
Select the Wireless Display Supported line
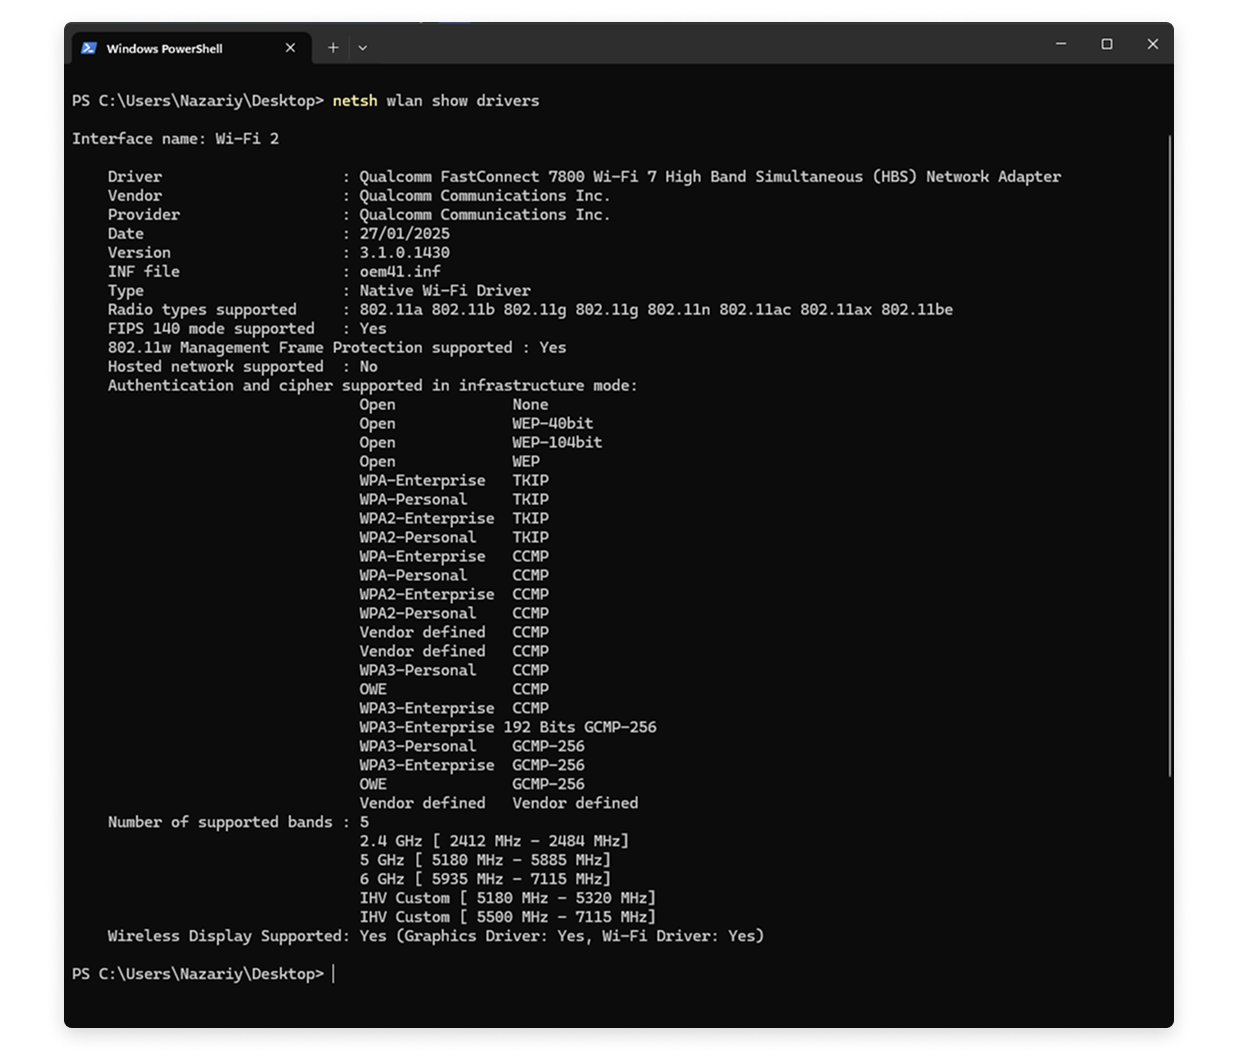coord(437,935)
